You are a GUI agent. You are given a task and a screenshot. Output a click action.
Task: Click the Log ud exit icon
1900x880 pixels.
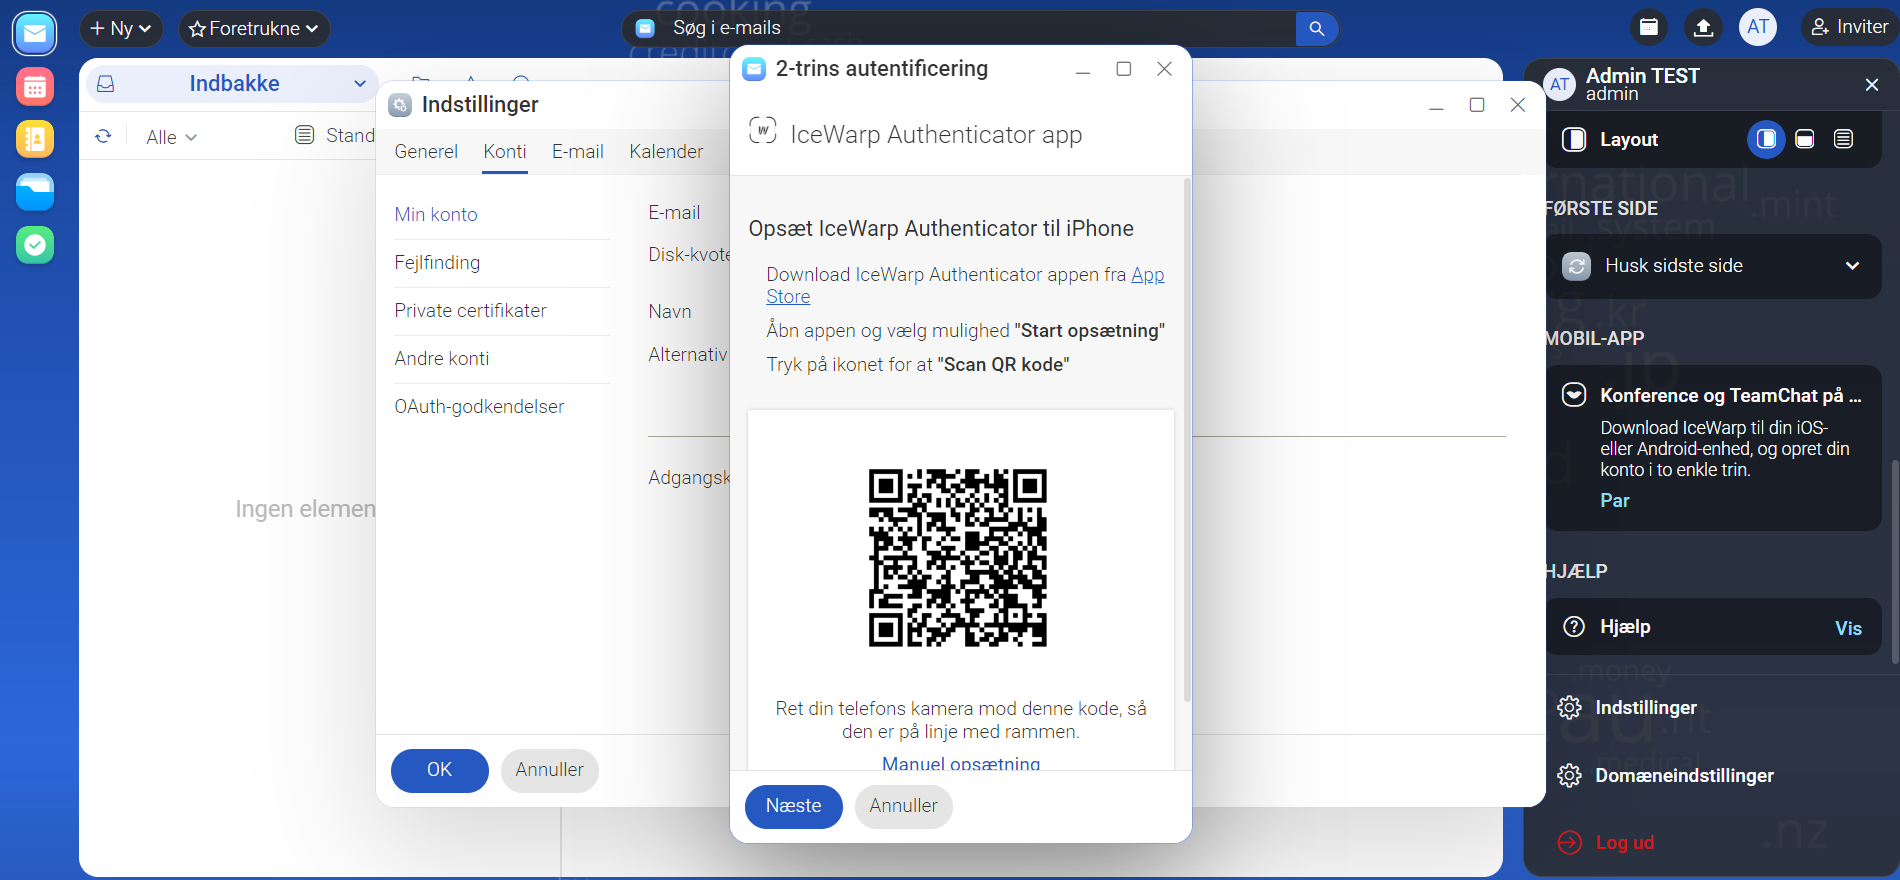[x=1570, y=843]
